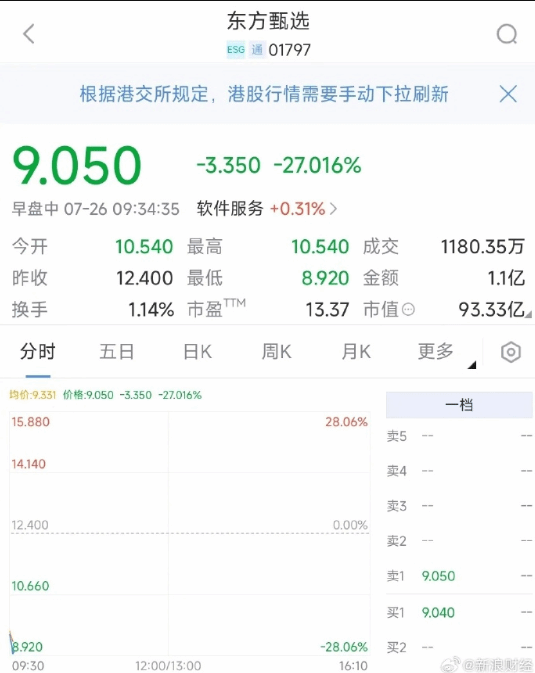
Task: Open search with the magnifier icon
Action: 507,34
